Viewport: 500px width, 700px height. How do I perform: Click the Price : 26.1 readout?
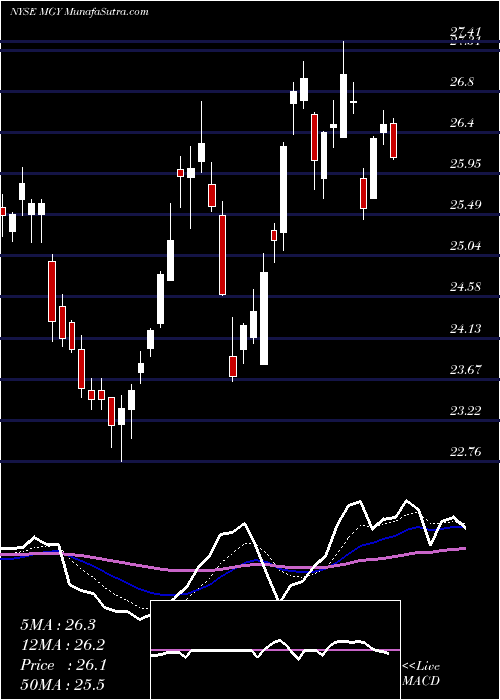[63, 665]
